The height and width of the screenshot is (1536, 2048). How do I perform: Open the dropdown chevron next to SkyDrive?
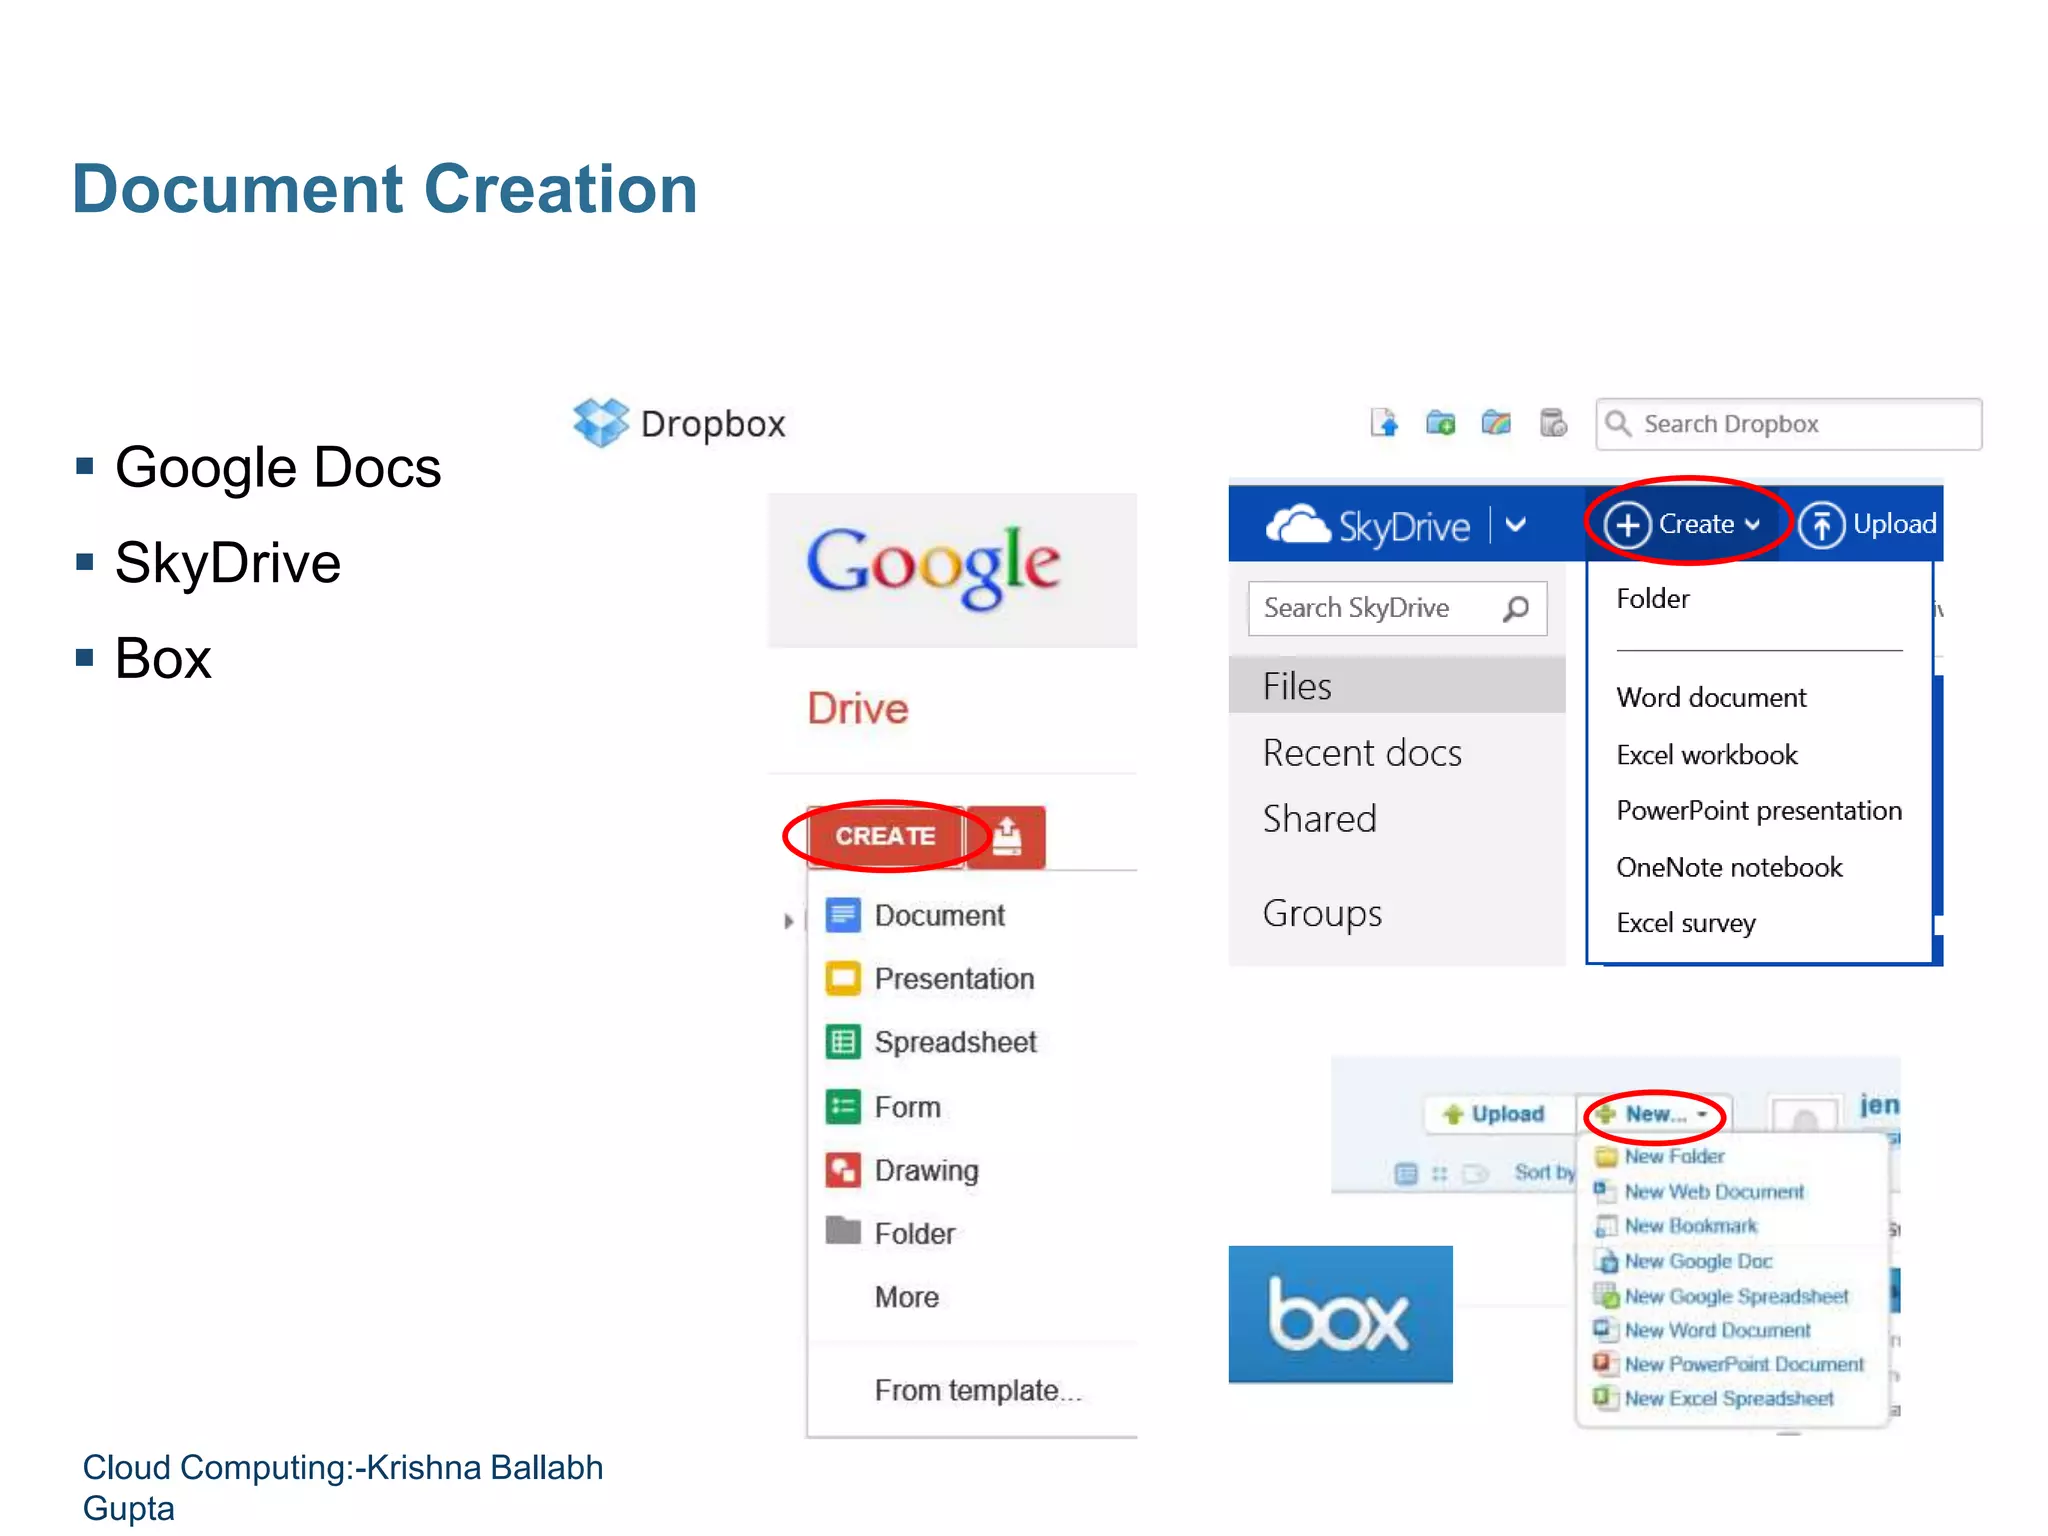1516,524
